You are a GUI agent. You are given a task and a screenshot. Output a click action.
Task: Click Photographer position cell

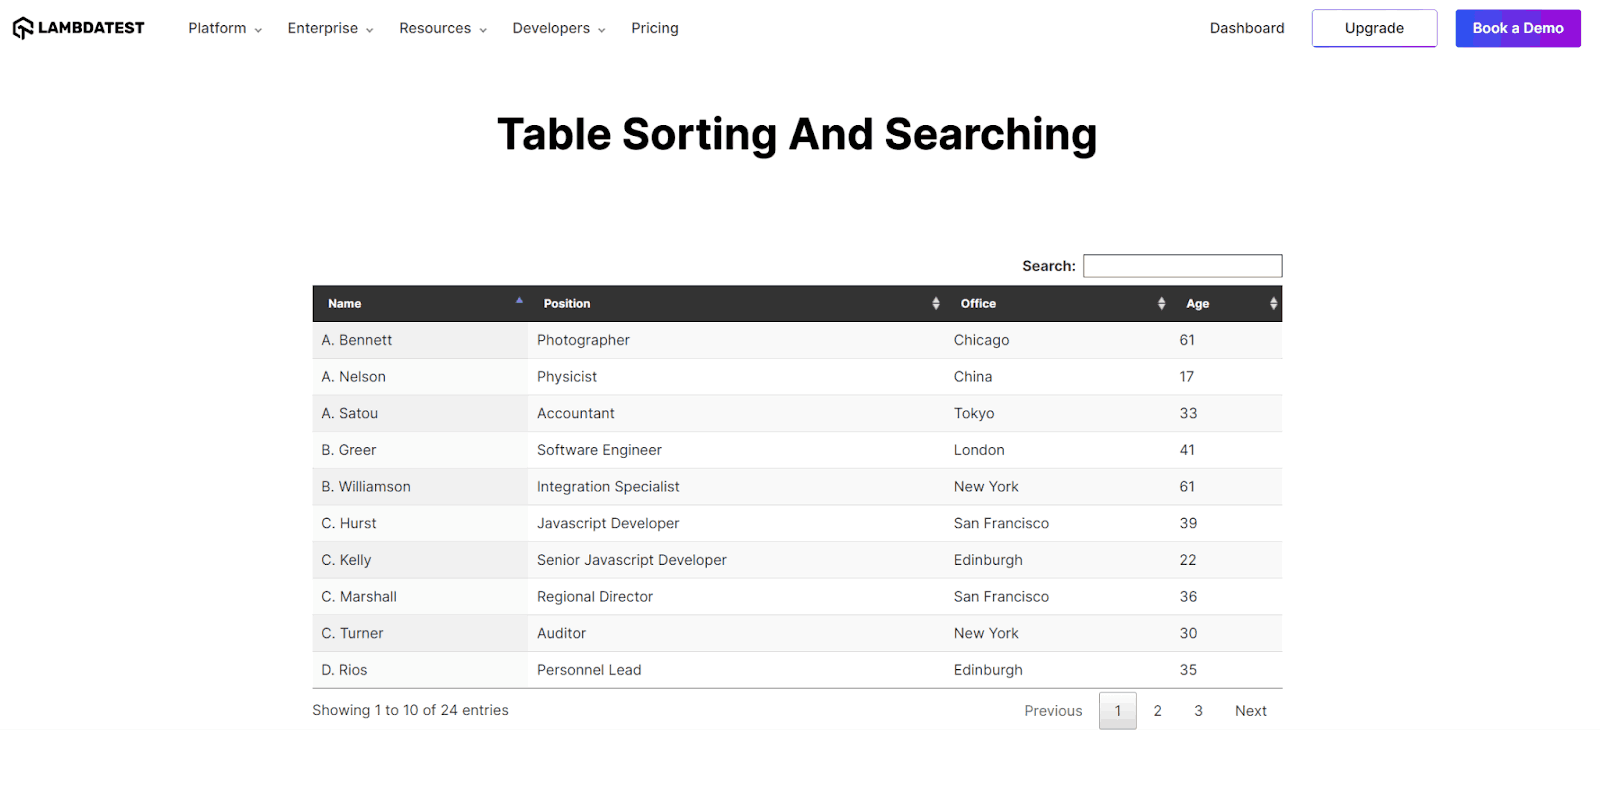coord(736,340)
